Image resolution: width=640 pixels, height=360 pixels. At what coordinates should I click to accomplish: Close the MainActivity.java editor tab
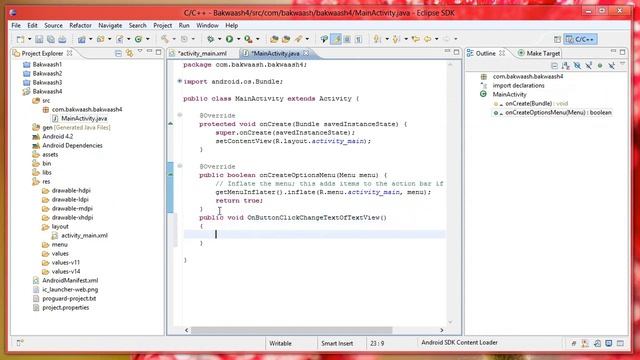(x=306, y=53)
